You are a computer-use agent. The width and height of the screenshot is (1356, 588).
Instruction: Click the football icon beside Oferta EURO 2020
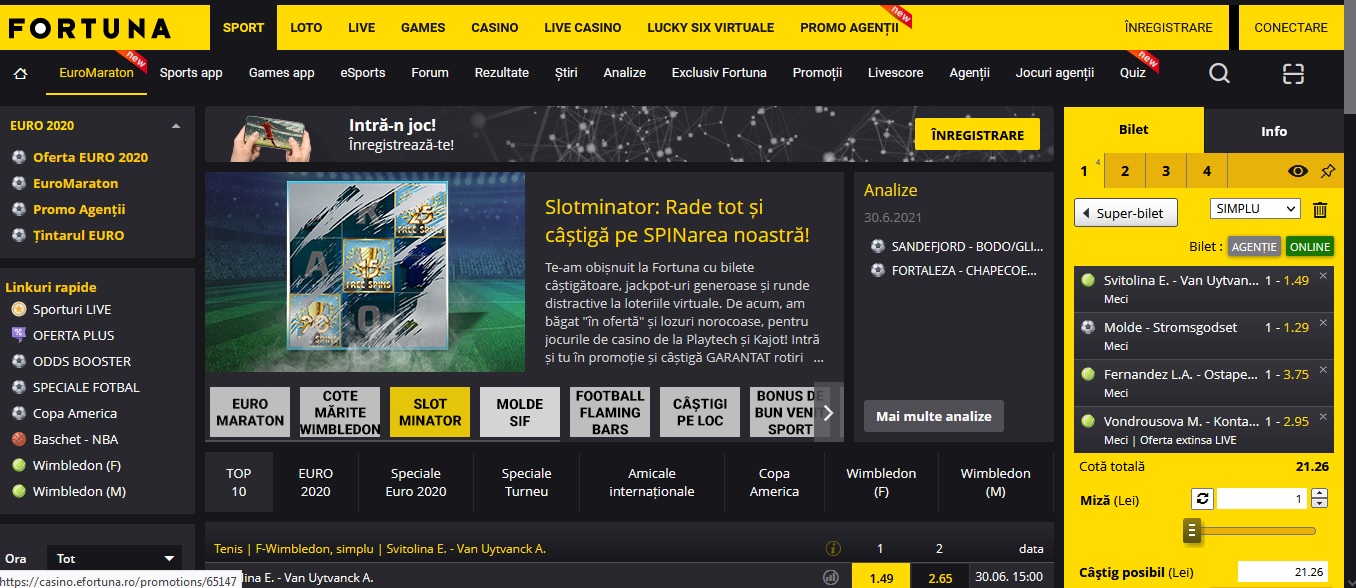coord(18,157)
